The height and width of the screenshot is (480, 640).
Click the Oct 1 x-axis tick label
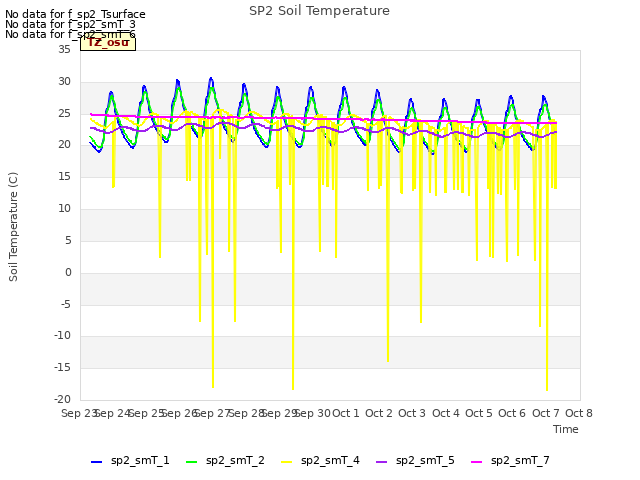tap(346, 413)
